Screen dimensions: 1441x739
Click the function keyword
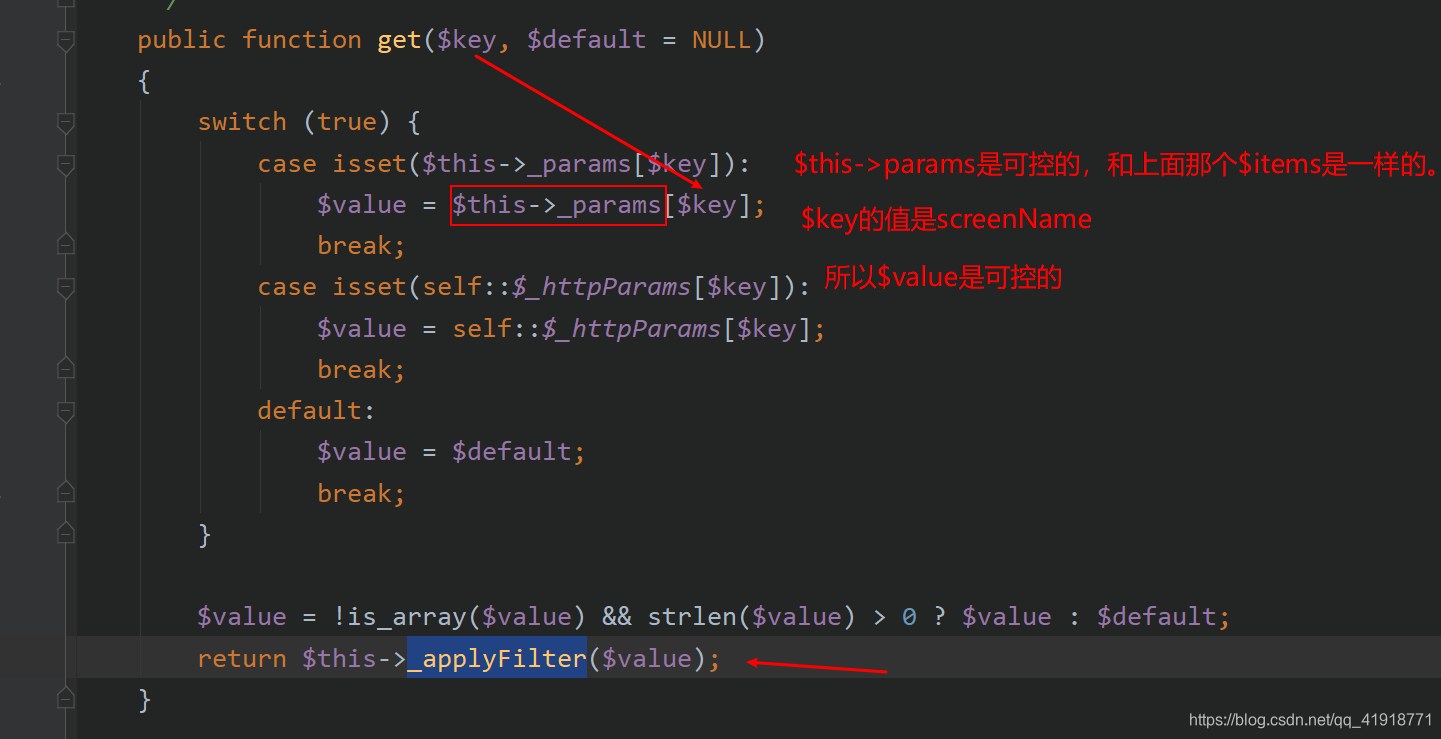pos(302,40)
